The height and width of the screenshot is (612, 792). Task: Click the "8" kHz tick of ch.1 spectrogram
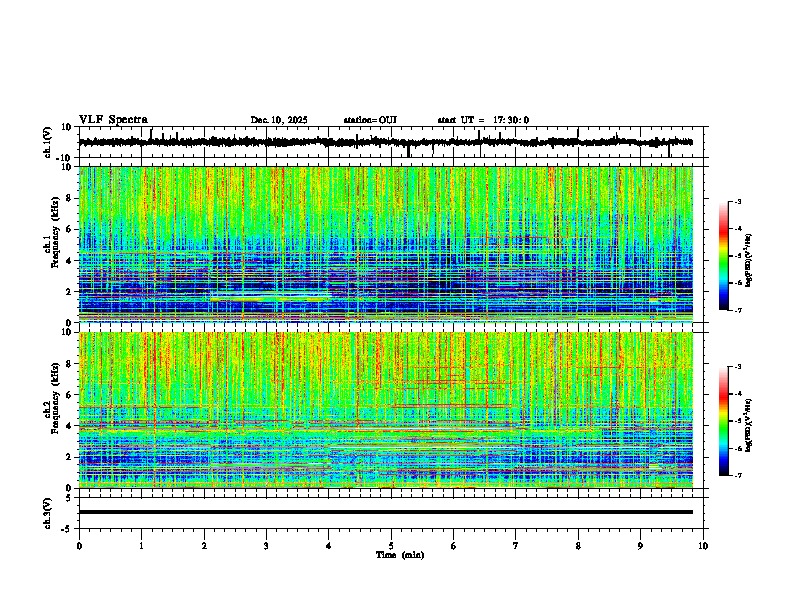70,198
